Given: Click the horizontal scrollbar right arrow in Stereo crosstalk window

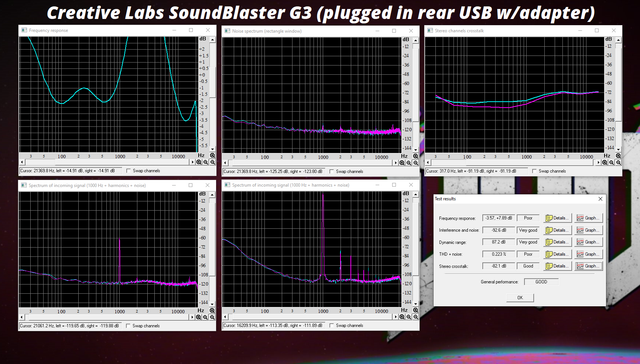Looking at the screenshot, I should 599,162.
